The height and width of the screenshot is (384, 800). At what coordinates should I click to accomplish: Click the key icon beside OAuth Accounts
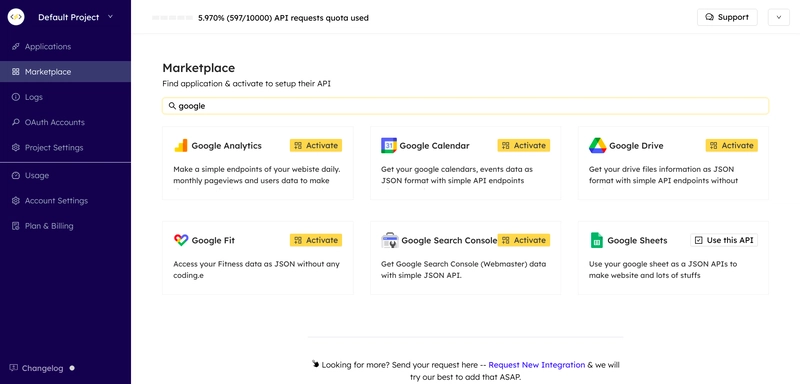point(16,122)
